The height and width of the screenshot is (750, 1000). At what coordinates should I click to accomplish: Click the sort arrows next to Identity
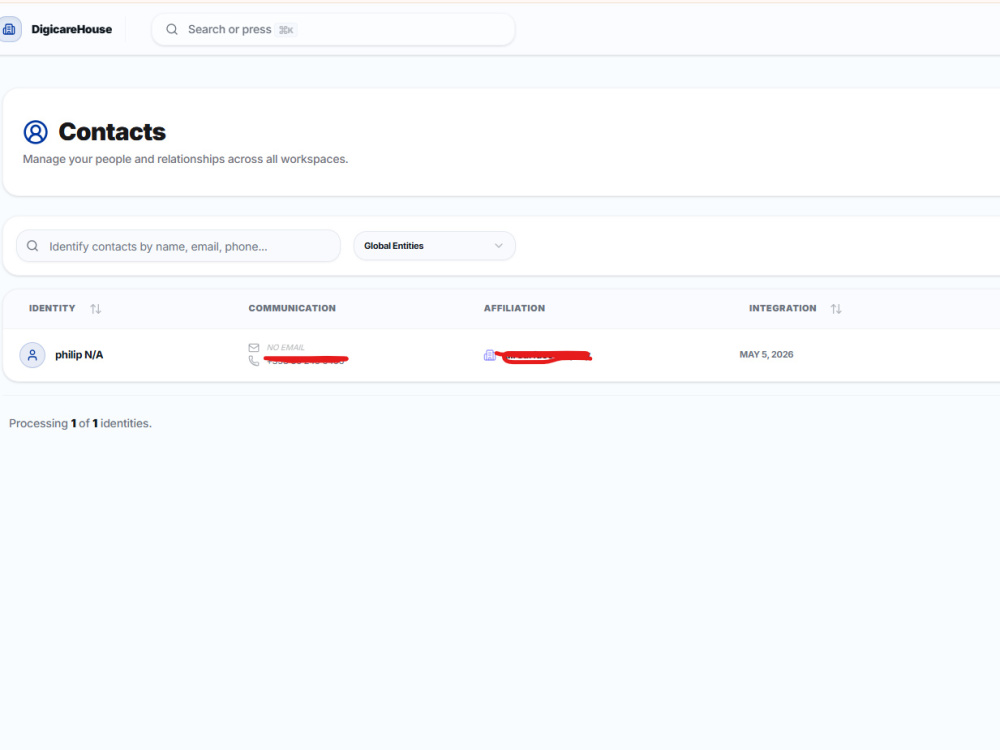click(96, 309)
